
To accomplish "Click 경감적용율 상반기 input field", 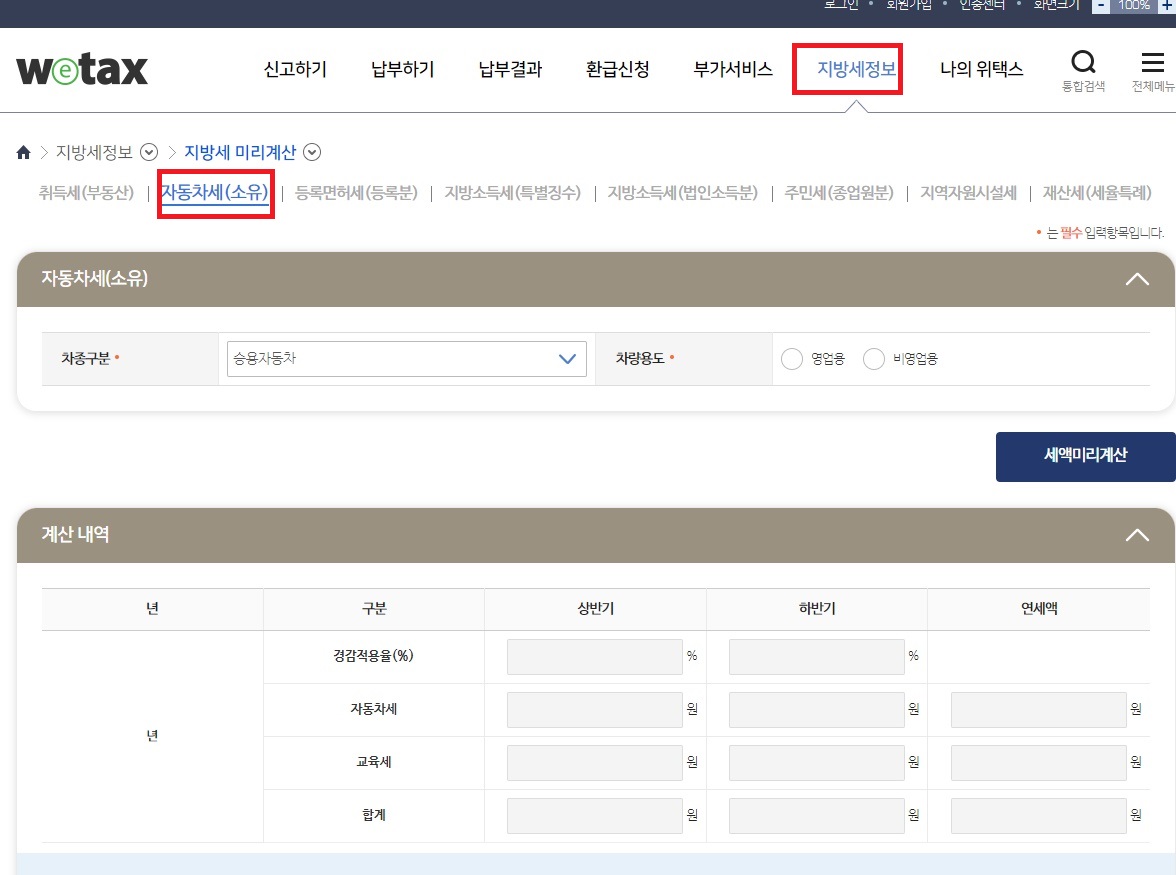I will click(595, 656).
